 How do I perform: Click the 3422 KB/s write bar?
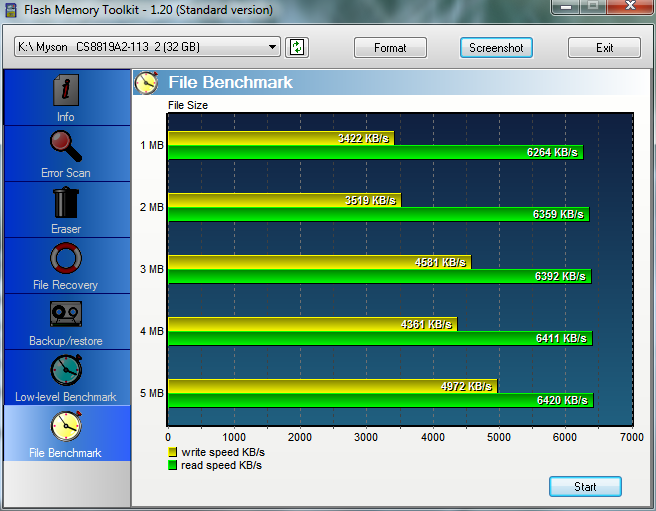[x=281, y=138]
